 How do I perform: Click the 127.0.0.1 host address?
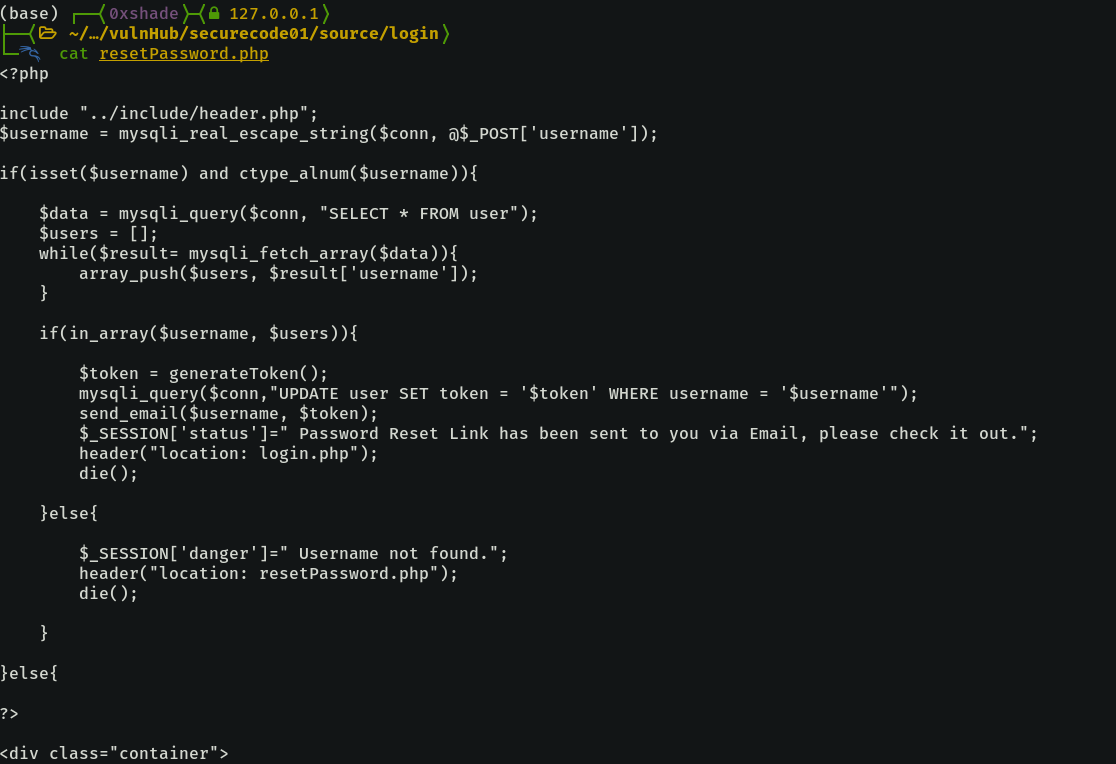coord(275,14)
